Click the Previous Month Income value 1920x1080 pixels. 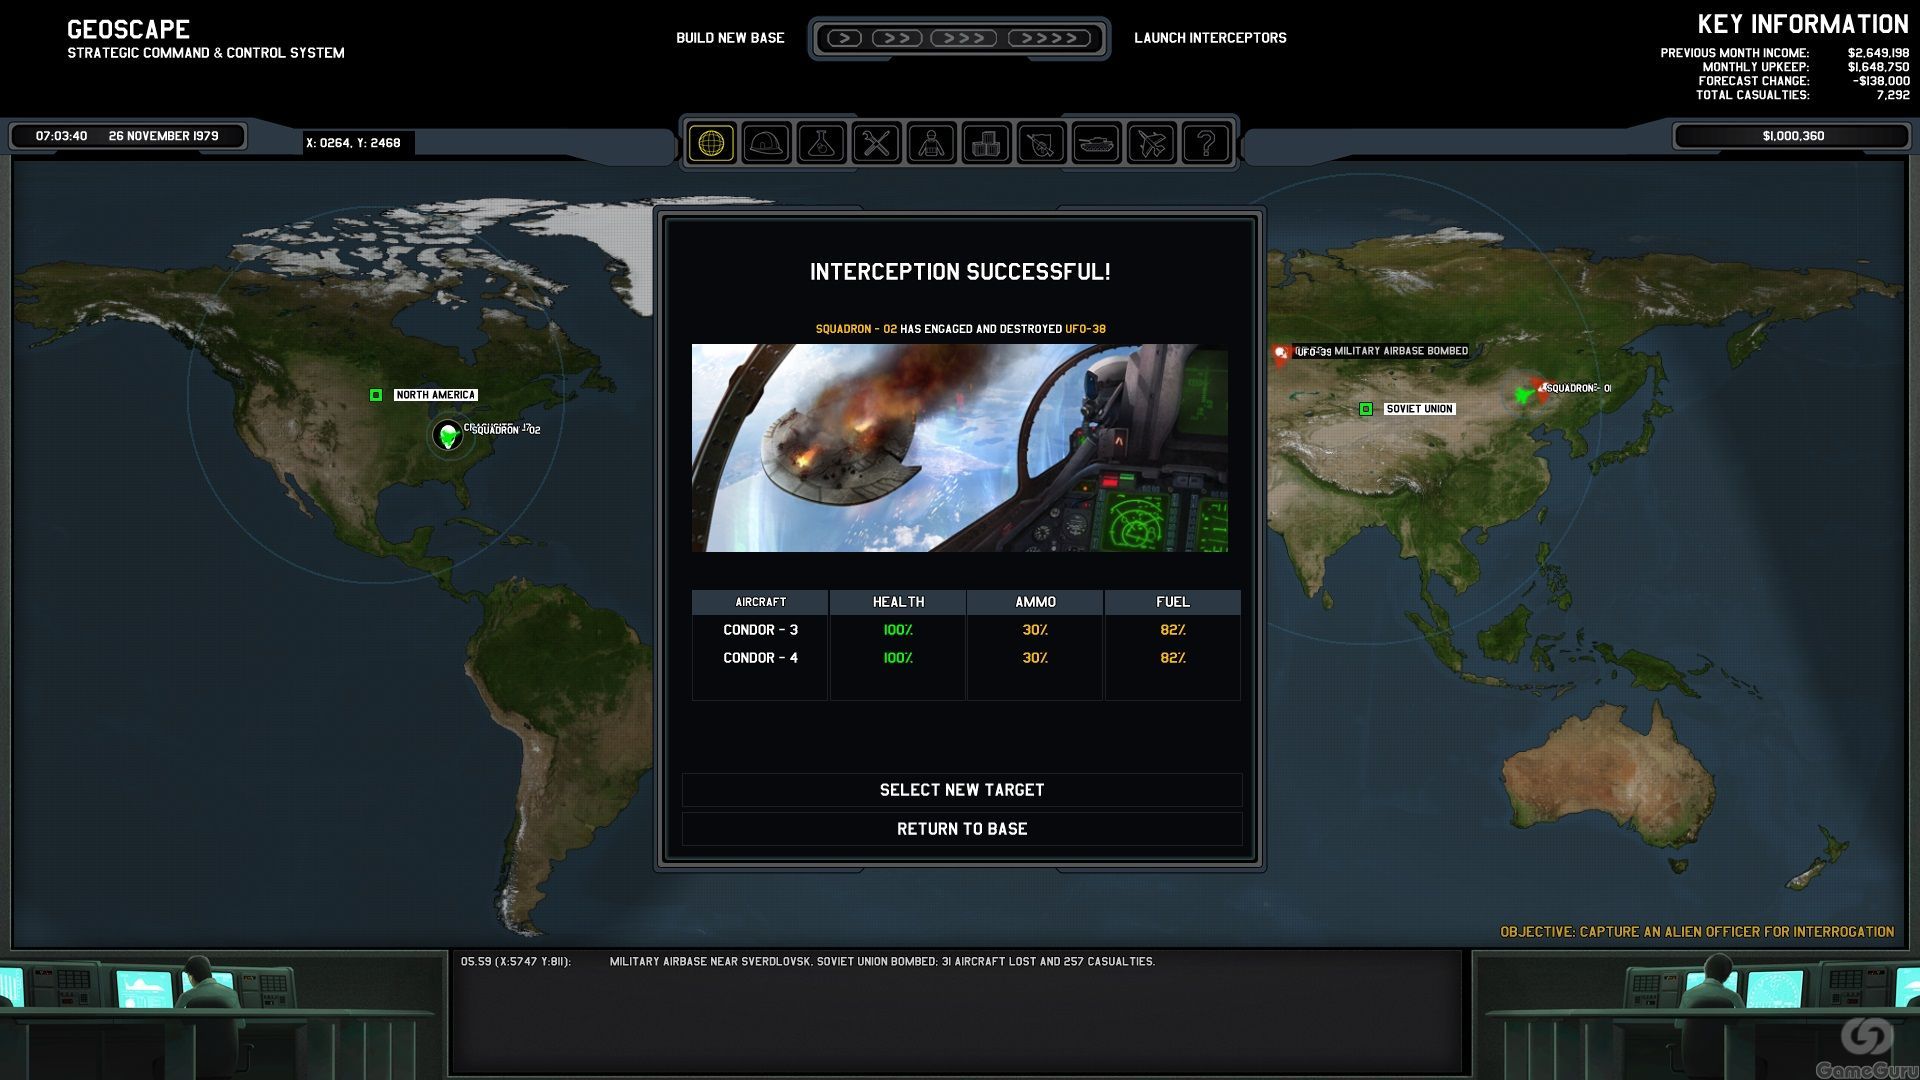(x=1878, y=53)
